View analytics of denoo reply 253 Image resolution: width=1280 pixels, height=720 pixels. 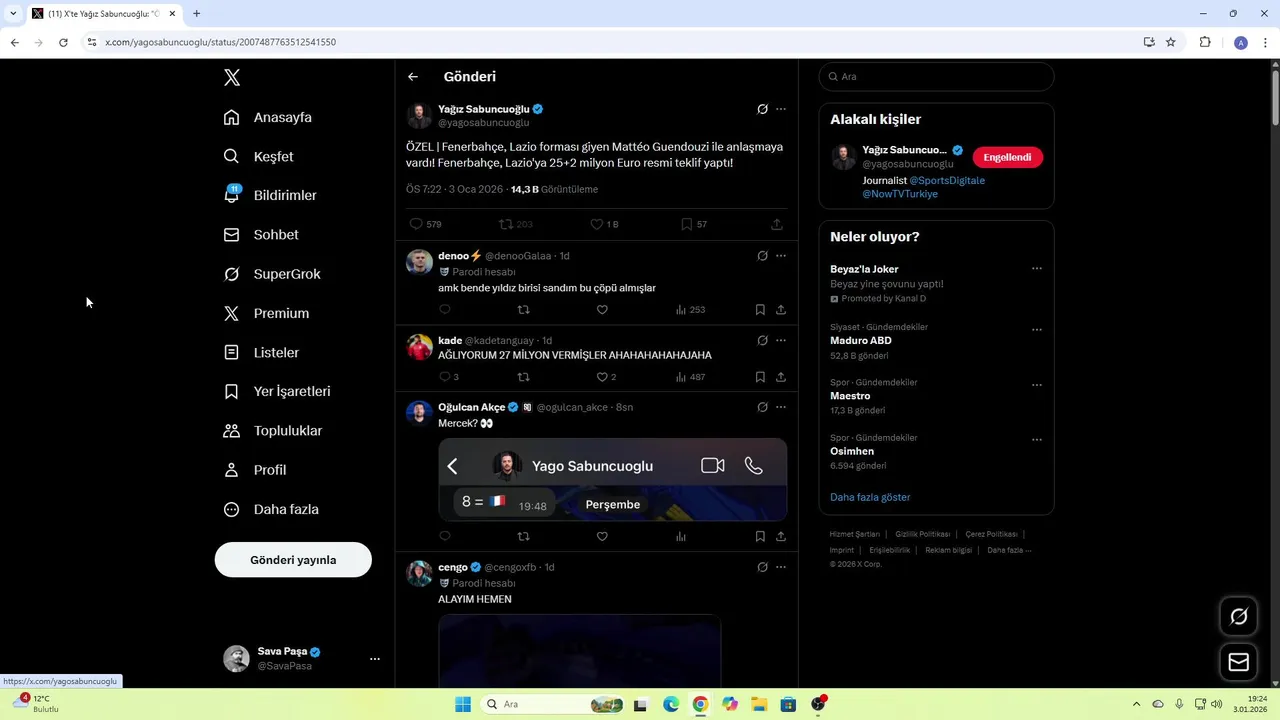coord(690,310)
